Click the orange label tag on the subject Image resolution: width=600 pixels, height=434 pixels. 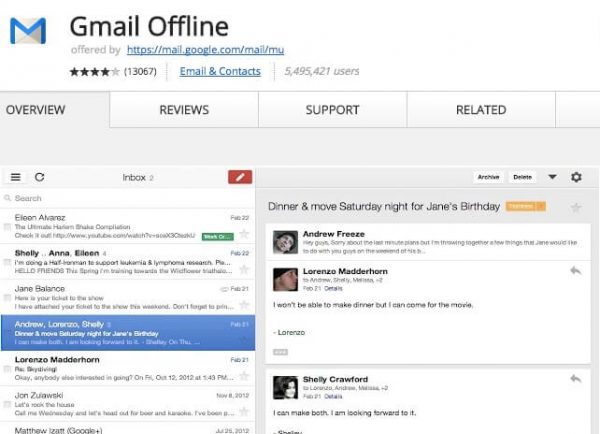pos(525,206)
